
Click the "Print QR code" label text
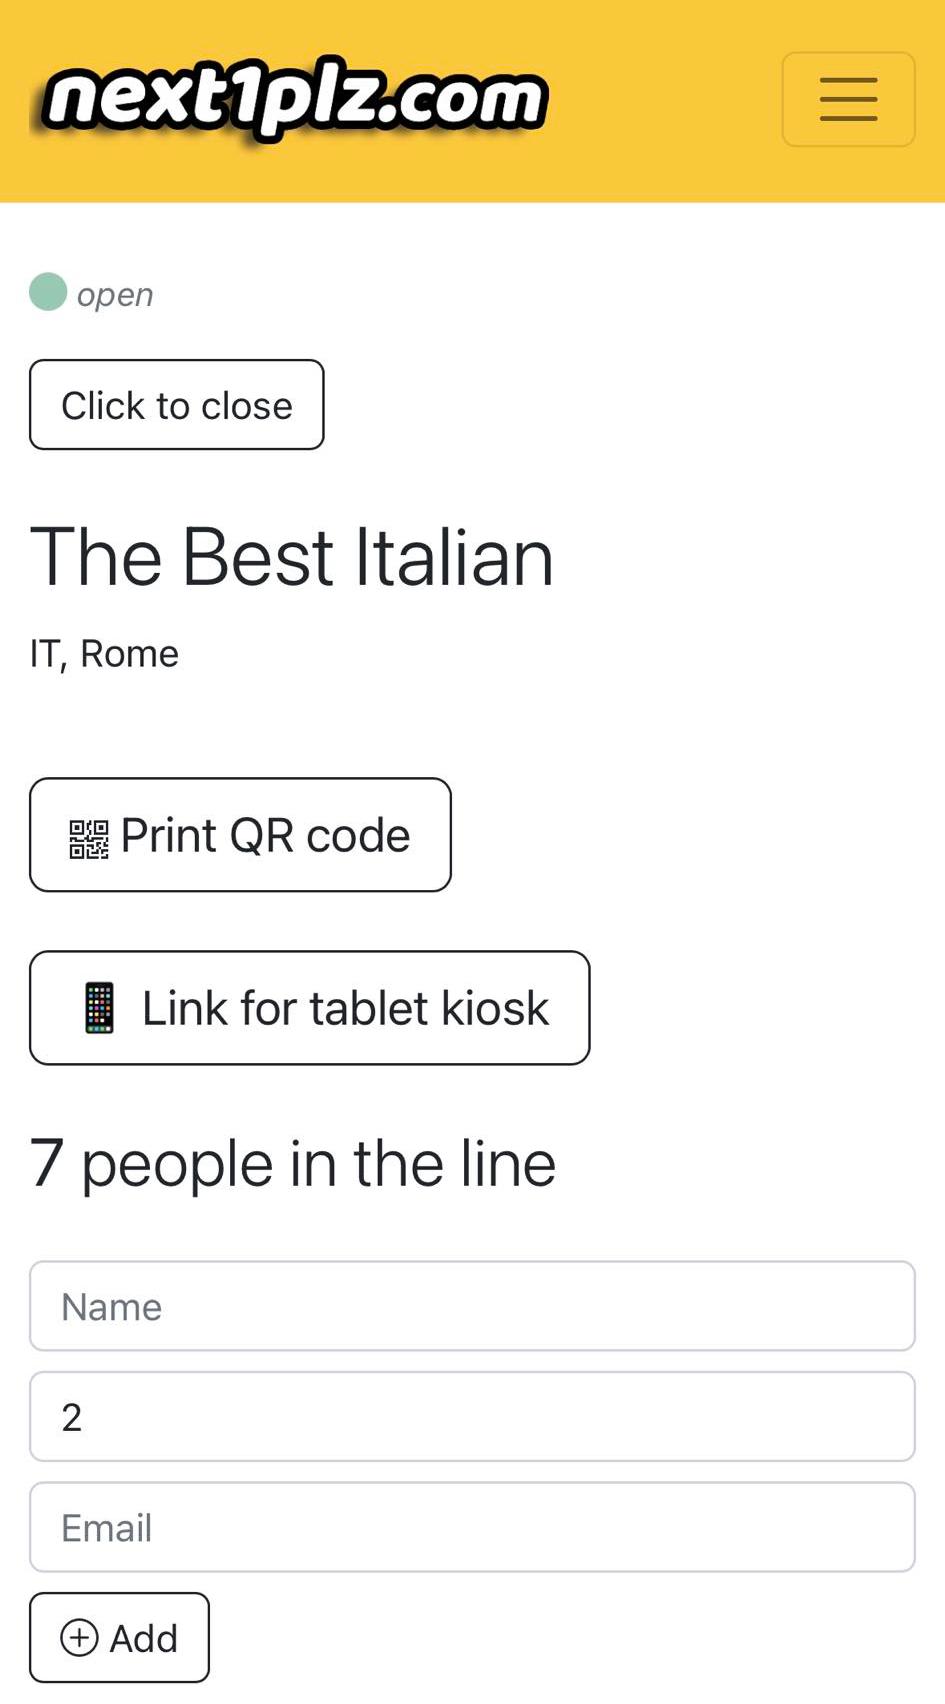point(265,836)
